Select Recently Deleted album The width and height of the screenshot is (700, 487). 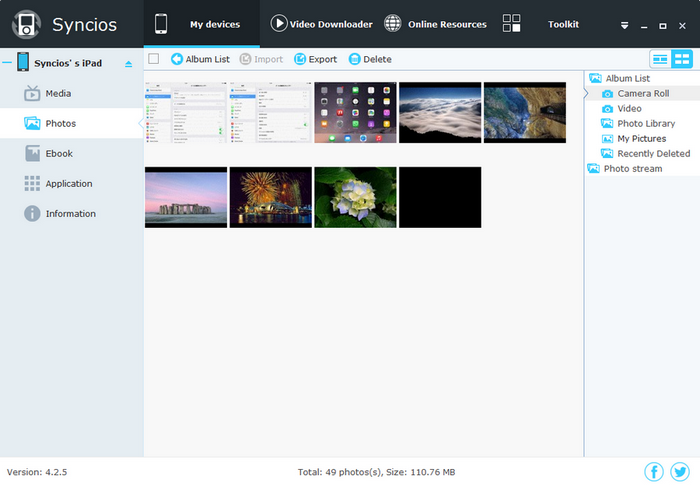click(x=653, y=154)
